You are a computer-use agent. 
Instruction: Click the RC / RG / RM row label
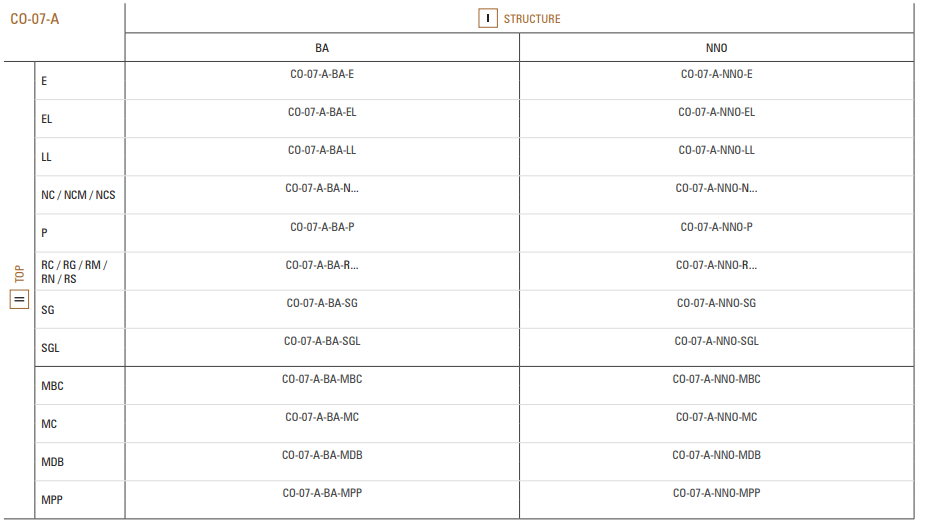click(74, 272)
